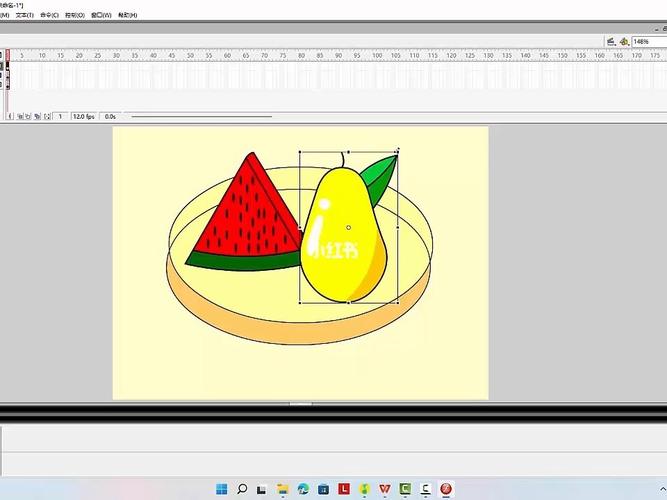667x500 pixels.
Task: Launch Microsoft Edge from taskbar
Action: click(303, 489)
